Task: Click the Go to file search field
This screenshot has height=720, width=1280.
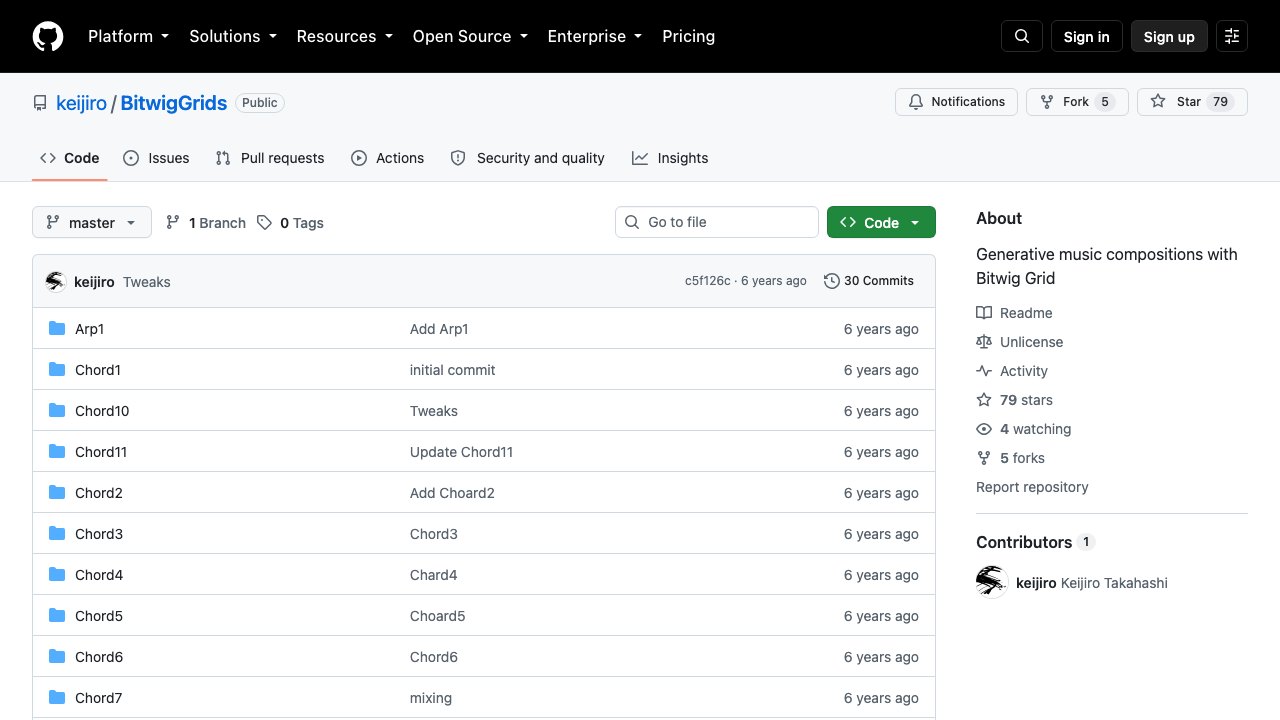Action: [717, 222]
